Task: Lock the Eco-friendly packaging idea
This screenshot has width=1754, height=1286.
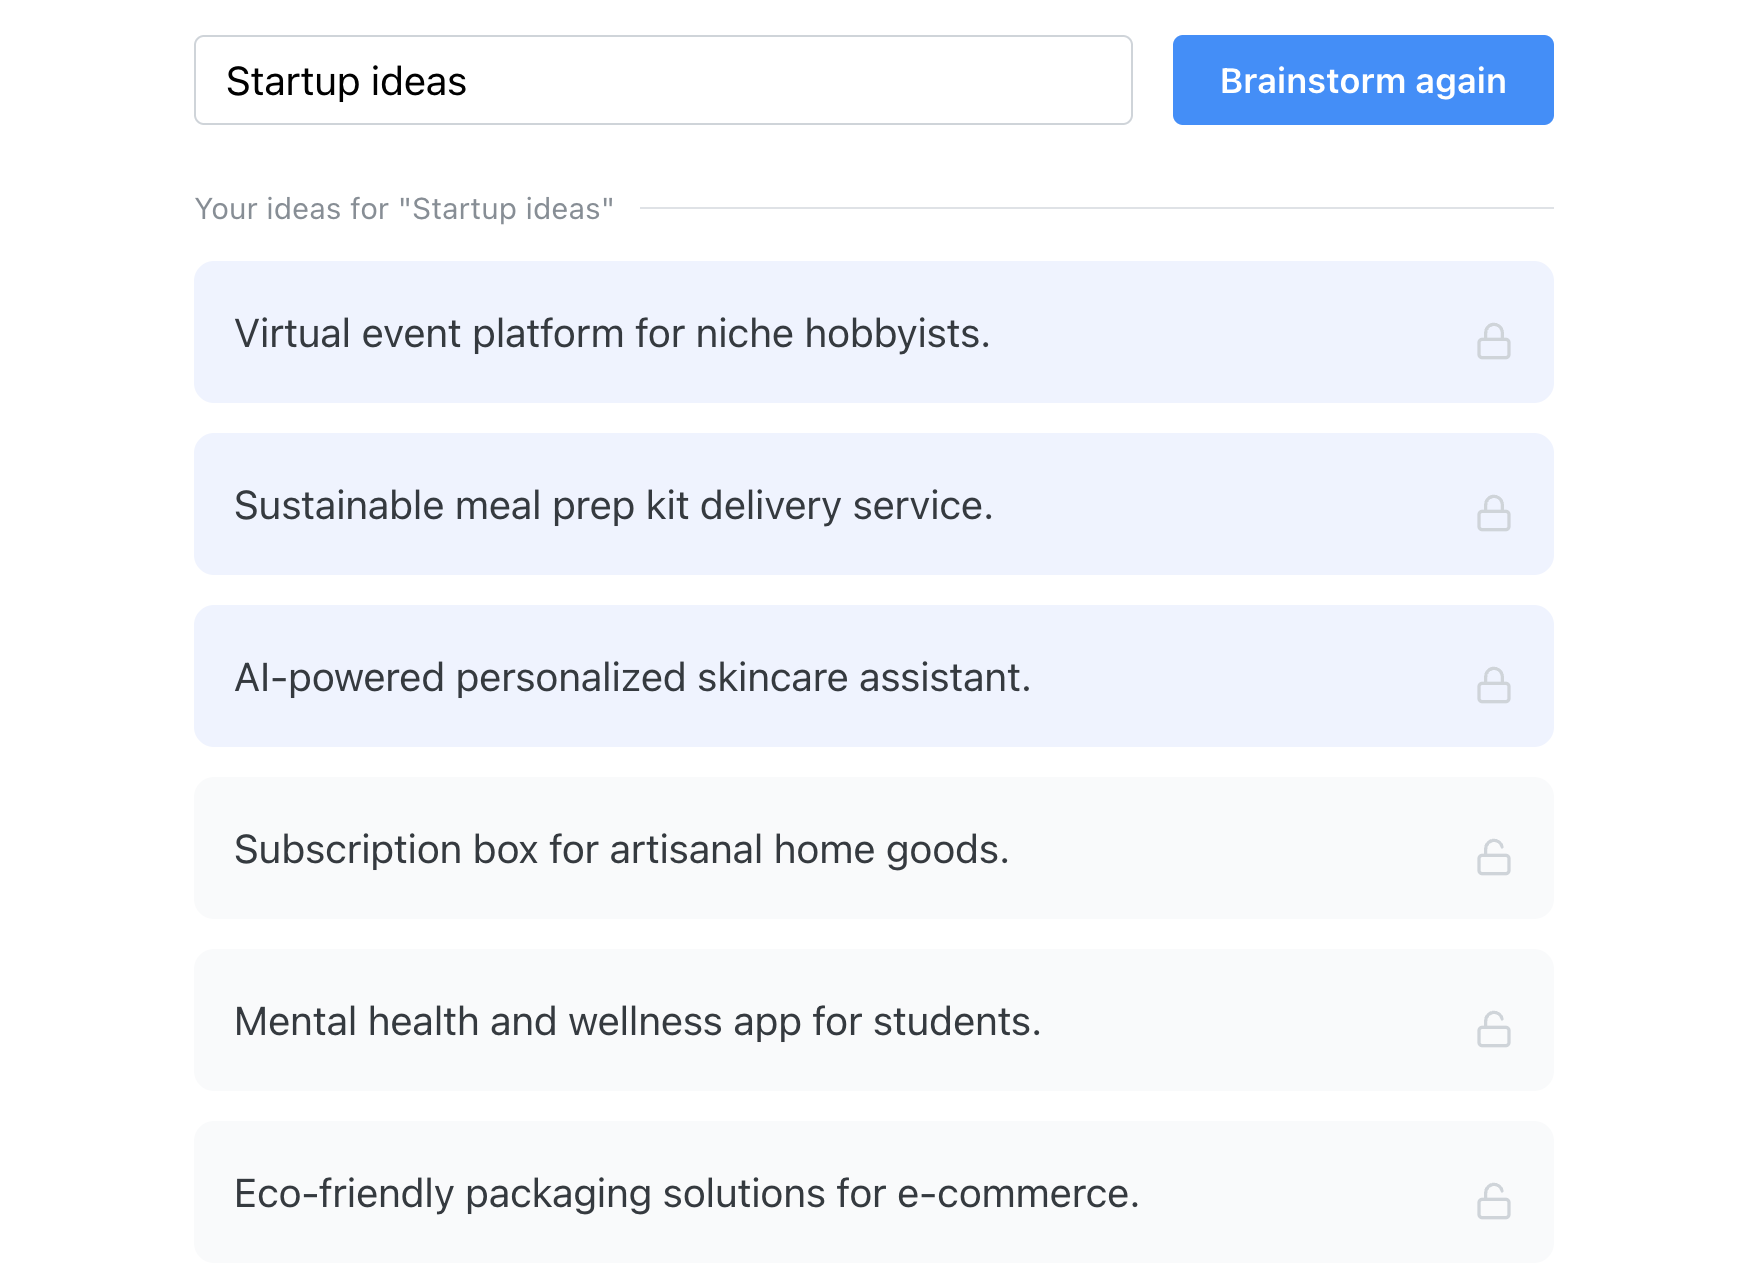Action: 1493,1201
